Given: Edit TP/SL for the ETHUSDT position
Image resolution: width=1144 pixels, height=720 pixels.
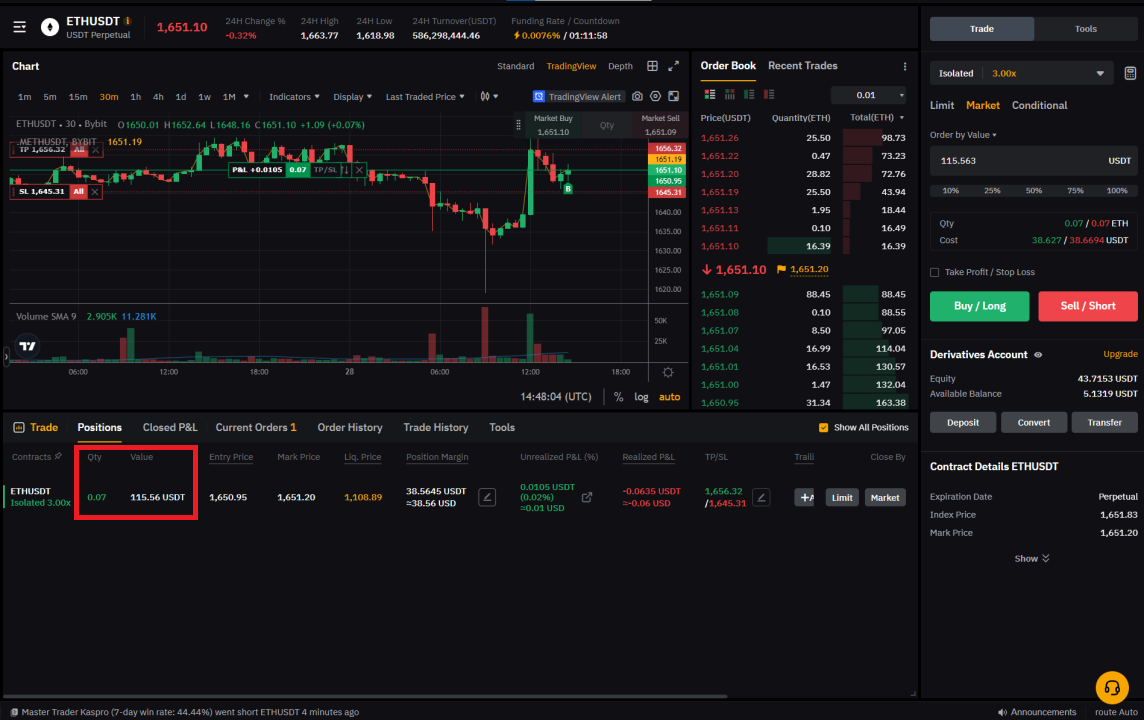Looking at the screenshot, I should [761, 498].
